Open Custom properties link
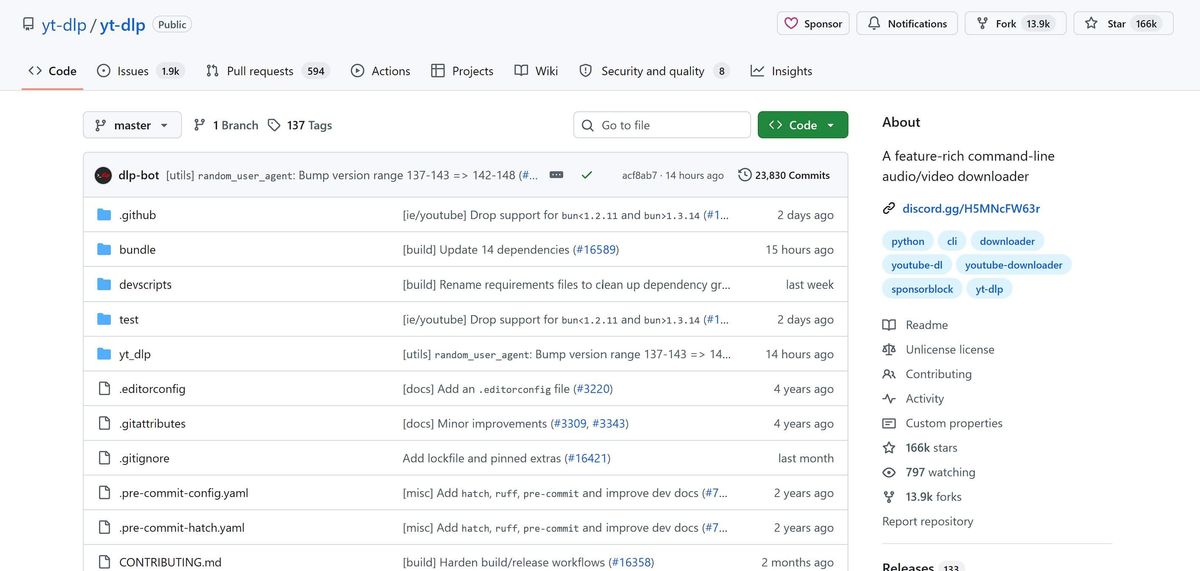This screenshot has height=571, width=1200. [x=941, y=423]
